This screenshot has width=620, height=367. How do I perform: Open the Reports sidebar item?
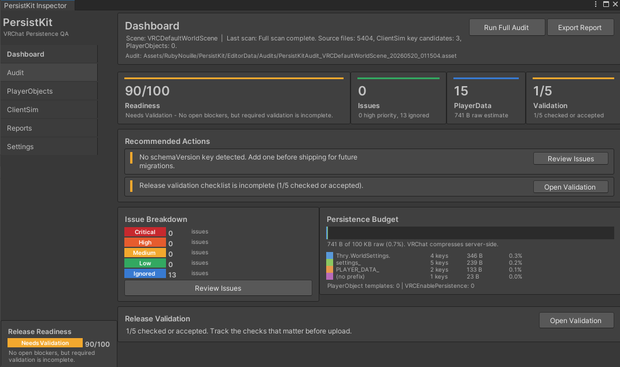pyautogui.click(x=49, y=128)
